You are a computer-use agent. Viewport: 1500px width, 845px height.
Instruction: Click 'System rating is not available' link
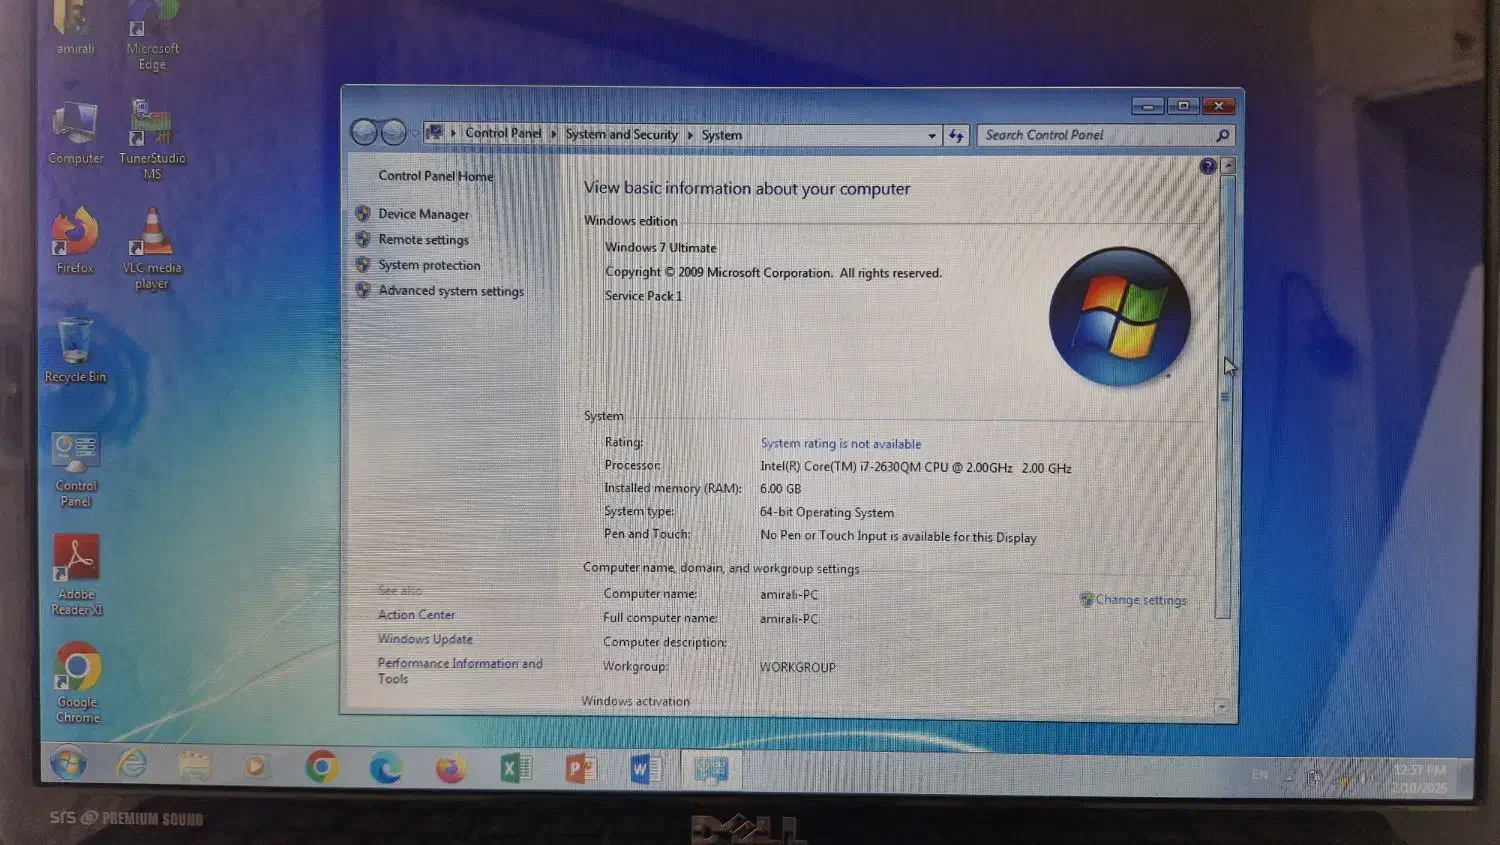[841, 444]
